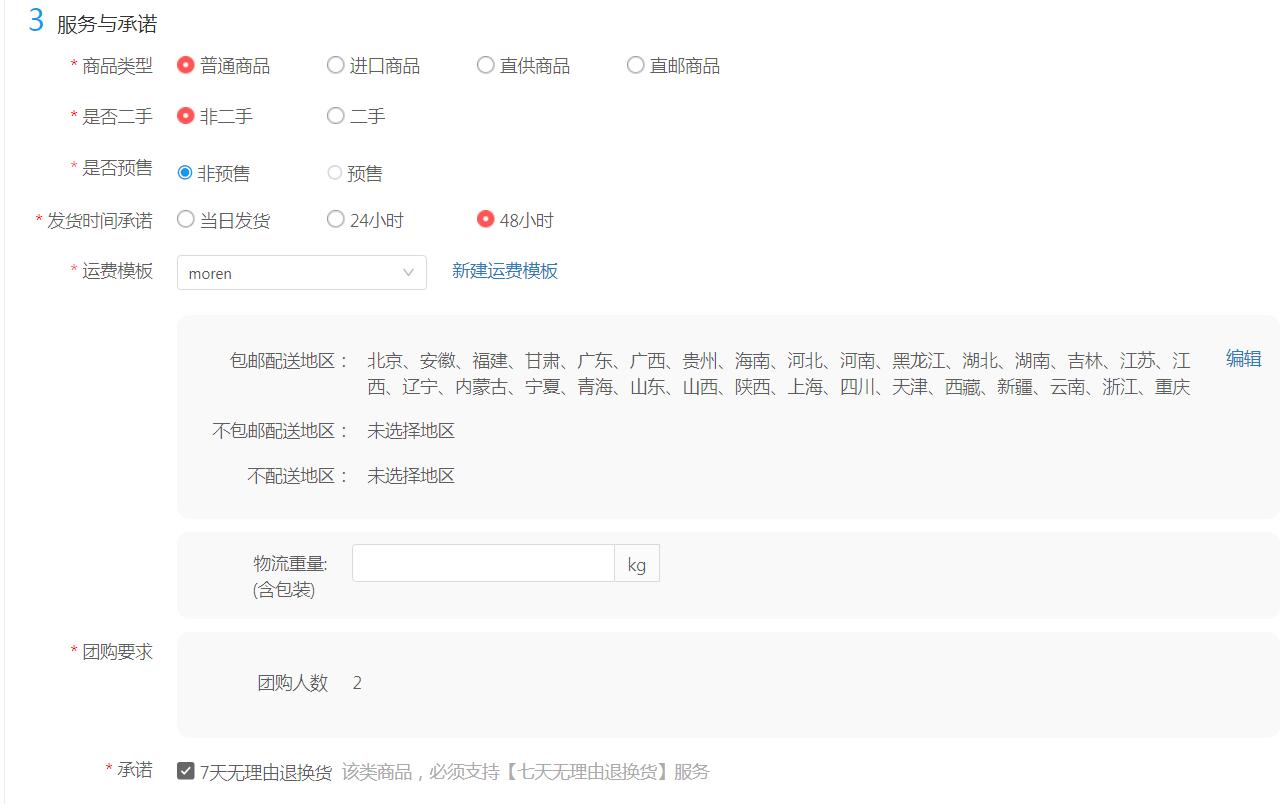Select 普通商品 product type

click(185, 65)
